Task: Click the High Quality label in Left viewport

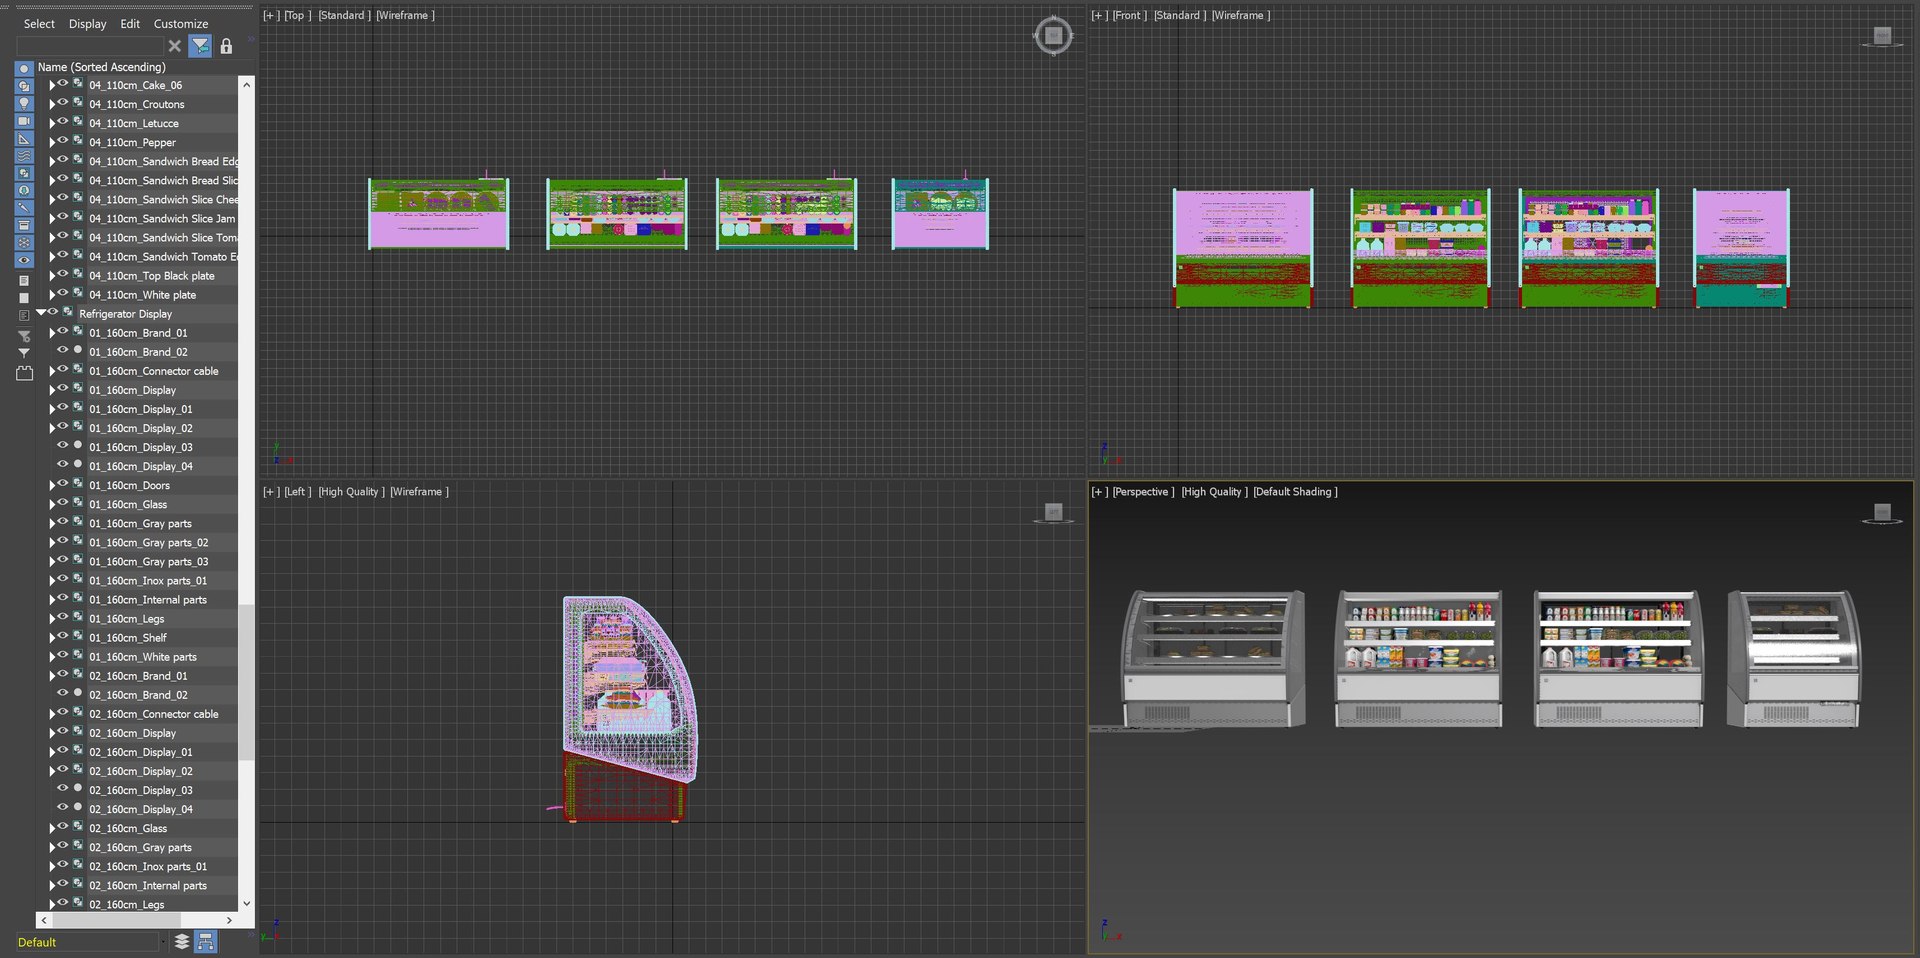Action: 351,491
